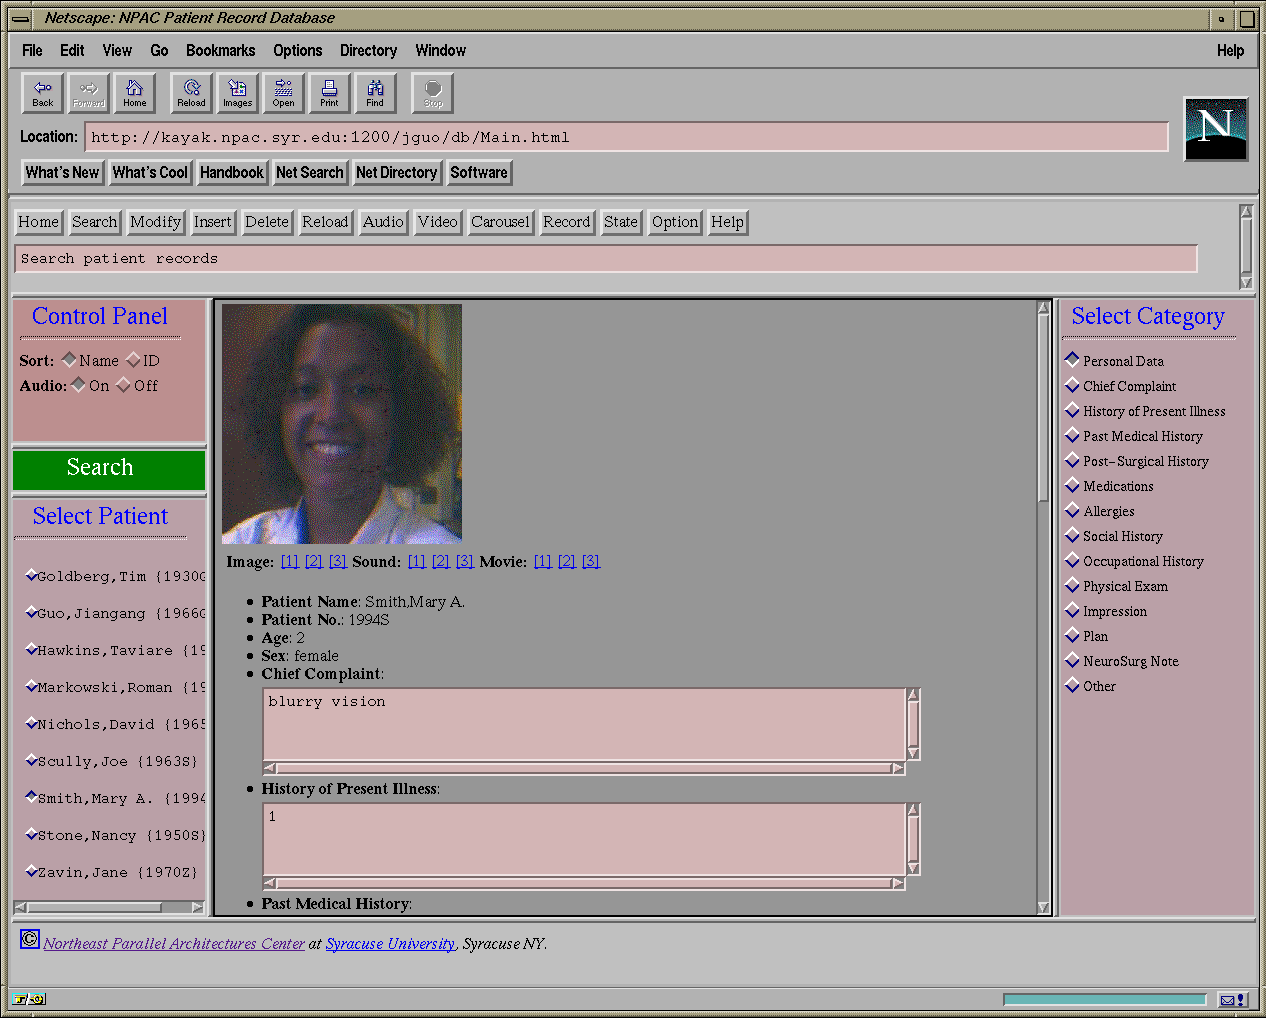
Task: Click the Back toolbar icon
Action: pos(42,93)
